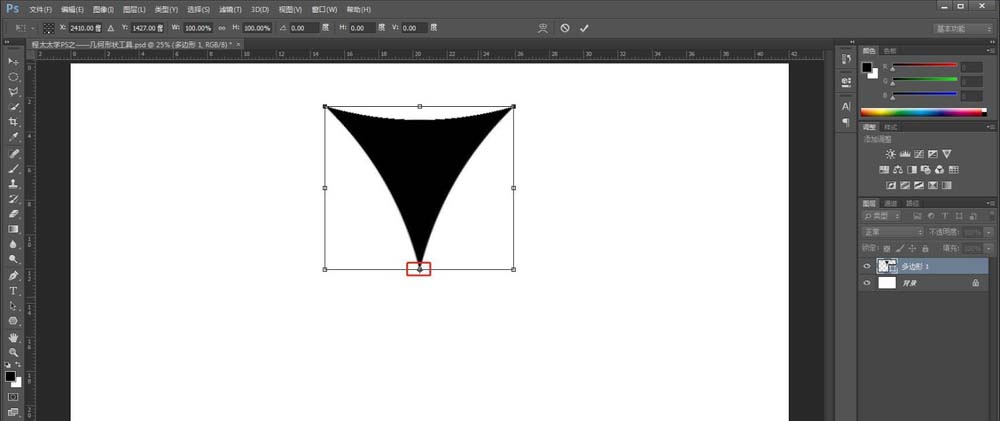Hide the 多边形 1 layer

867,267
